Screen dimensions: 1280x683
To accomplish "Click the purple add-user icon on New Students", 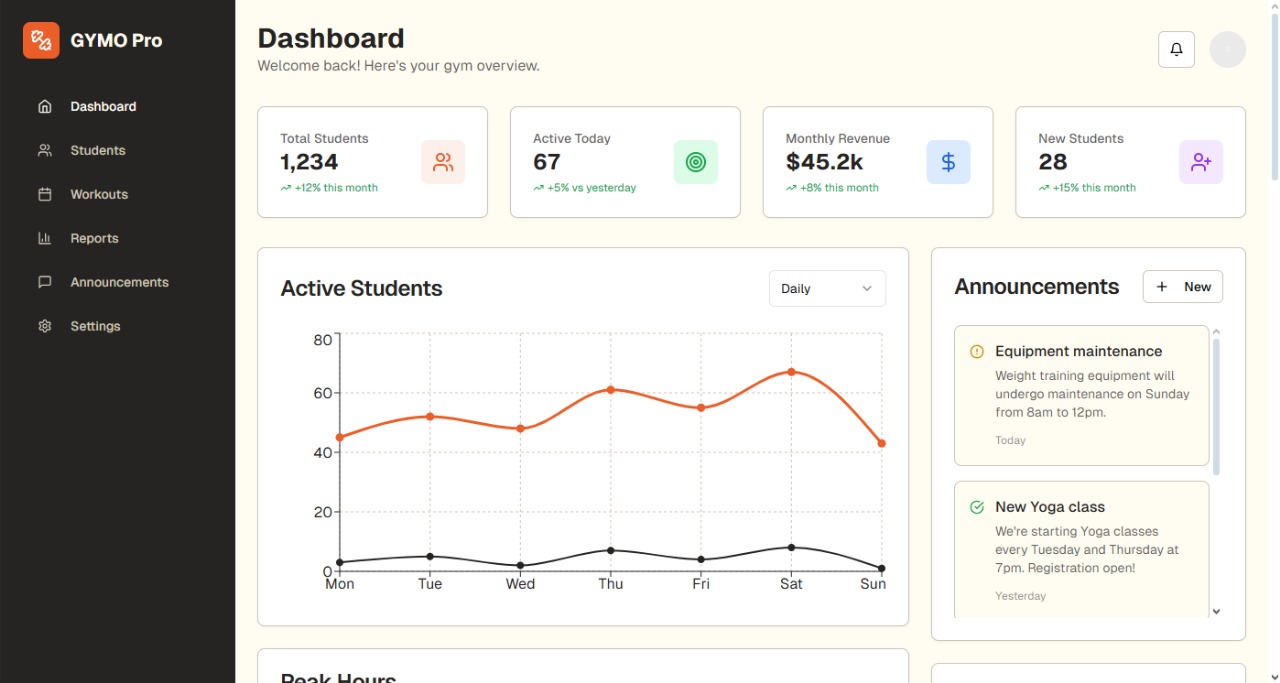I will (1201, 162).
